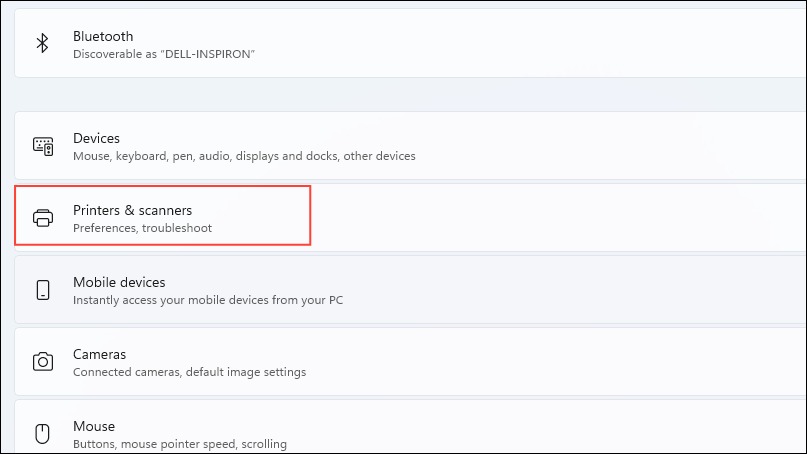Click empty area of the Devices card
807x454 pixels.
click(592, 146)
